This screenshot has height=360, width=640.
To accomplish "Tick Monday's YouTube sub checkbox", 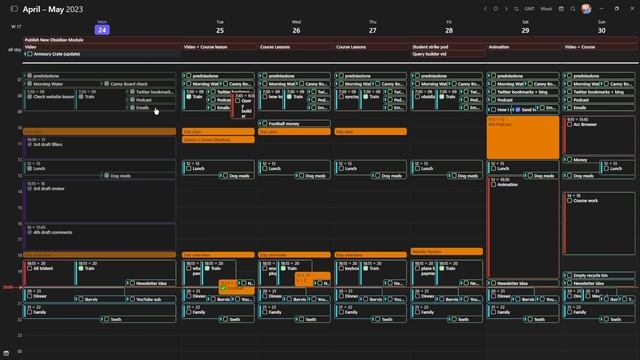I will [x=132, y=299].
